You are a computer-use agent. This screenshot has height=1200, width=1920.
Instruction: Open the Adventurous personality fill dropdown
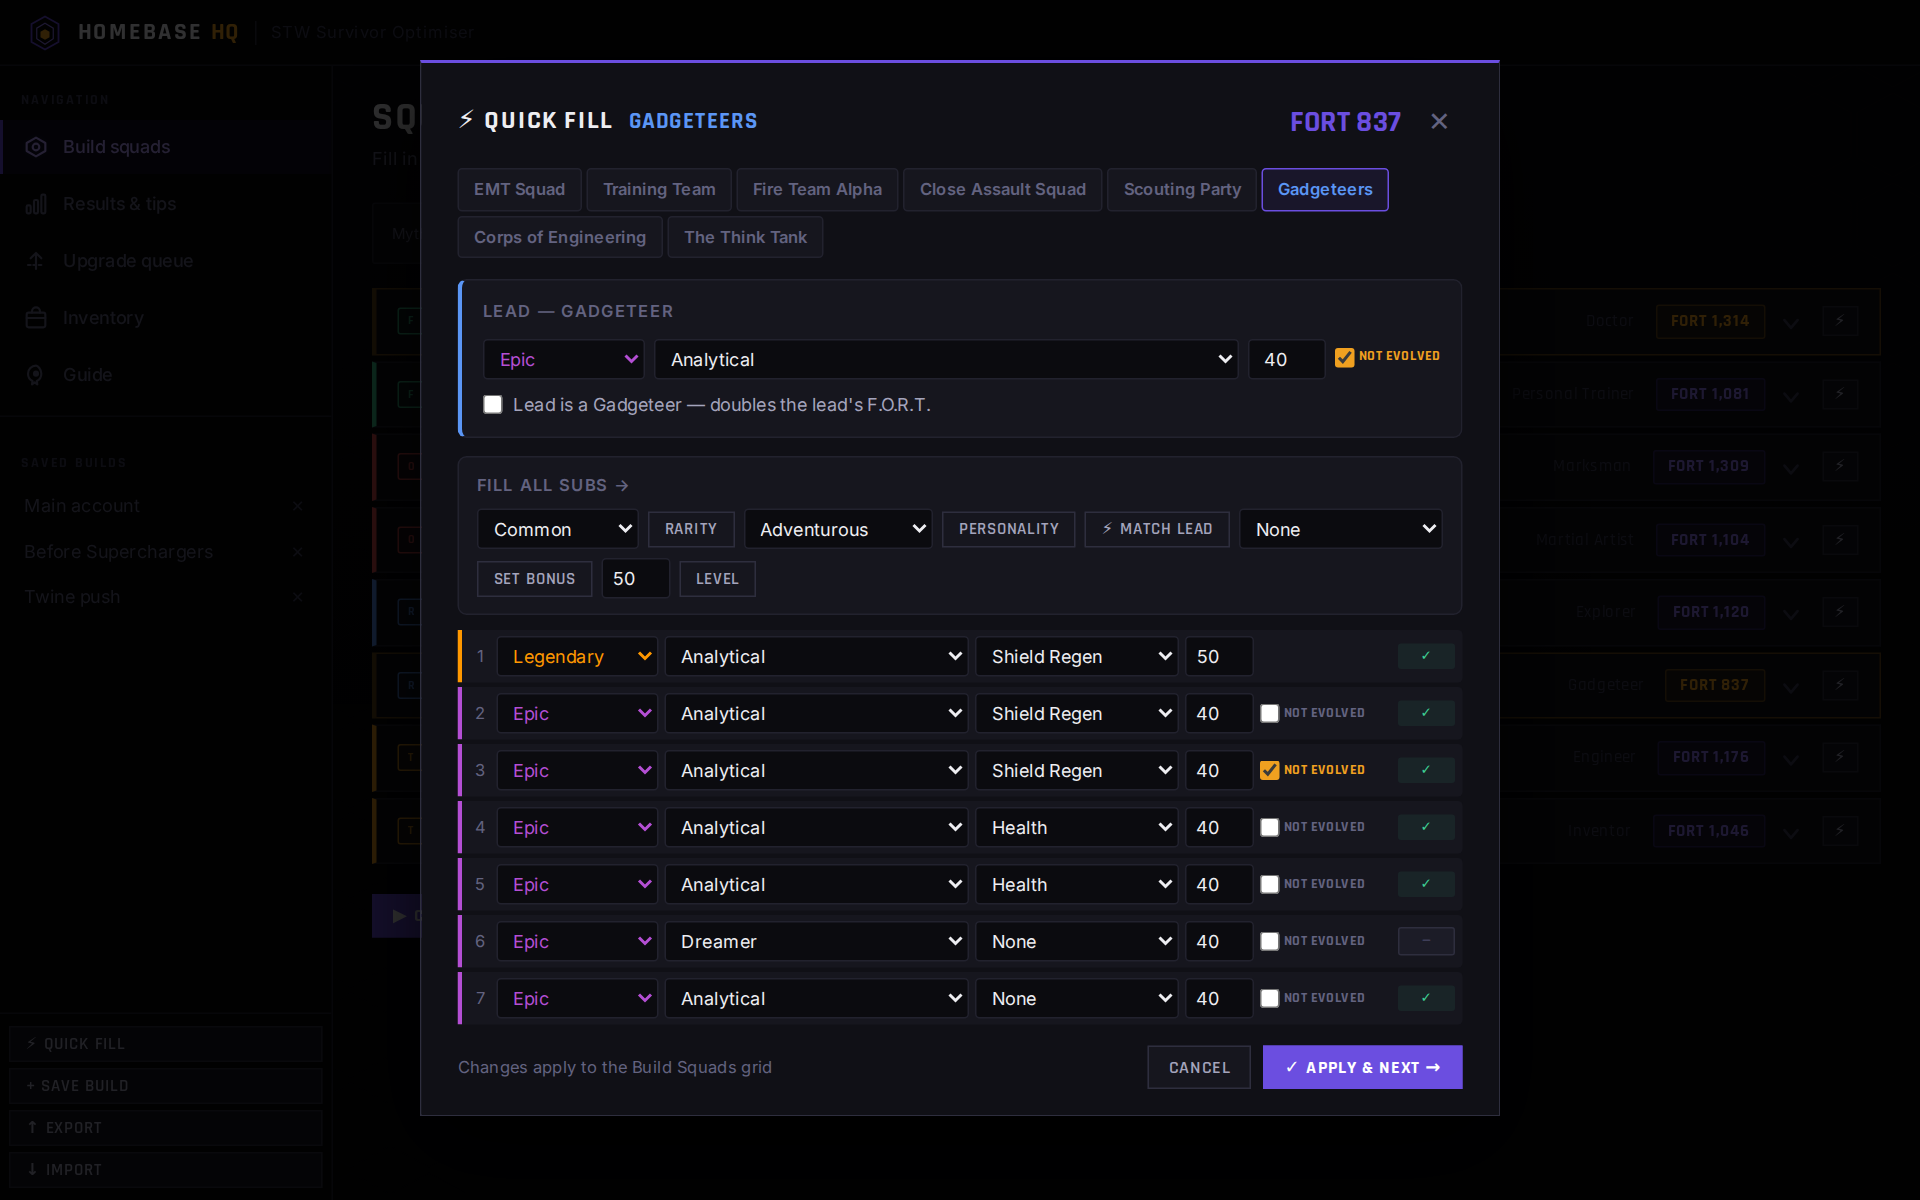click(838, 529)
